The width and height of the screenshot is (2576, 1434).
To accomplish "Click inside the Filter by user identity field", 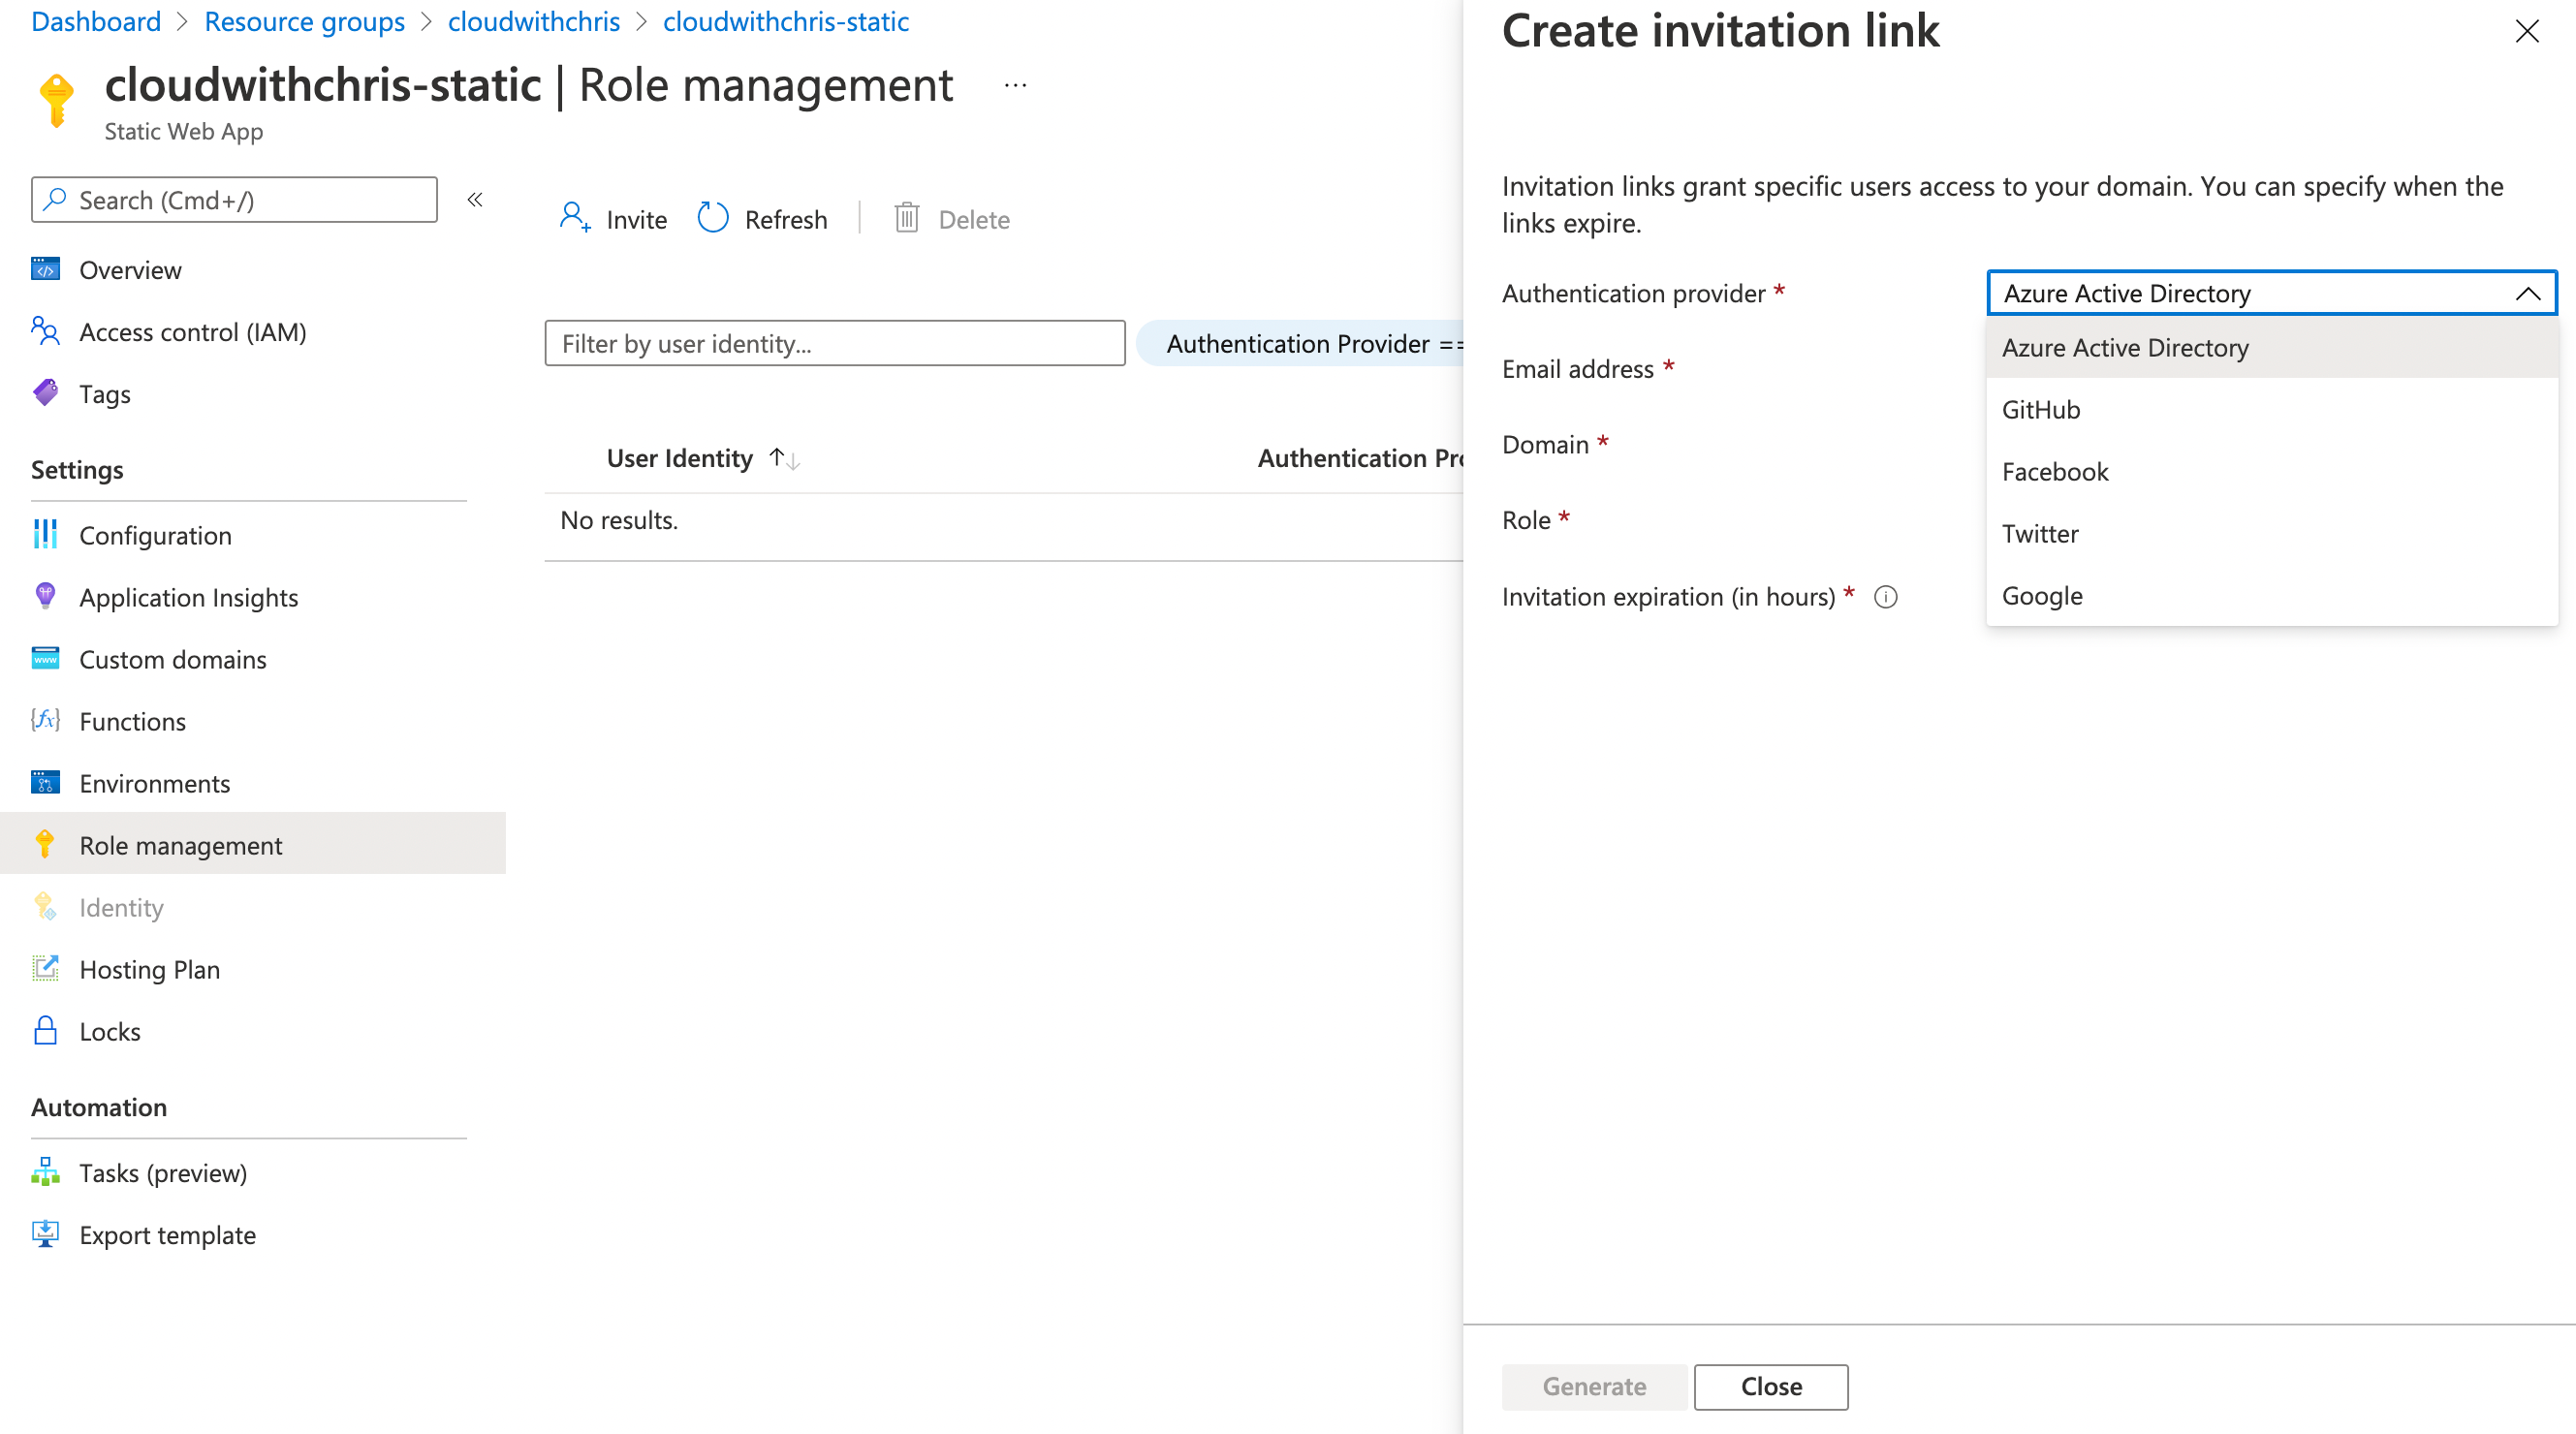I will pyautogui.click(x=834, y=343).
